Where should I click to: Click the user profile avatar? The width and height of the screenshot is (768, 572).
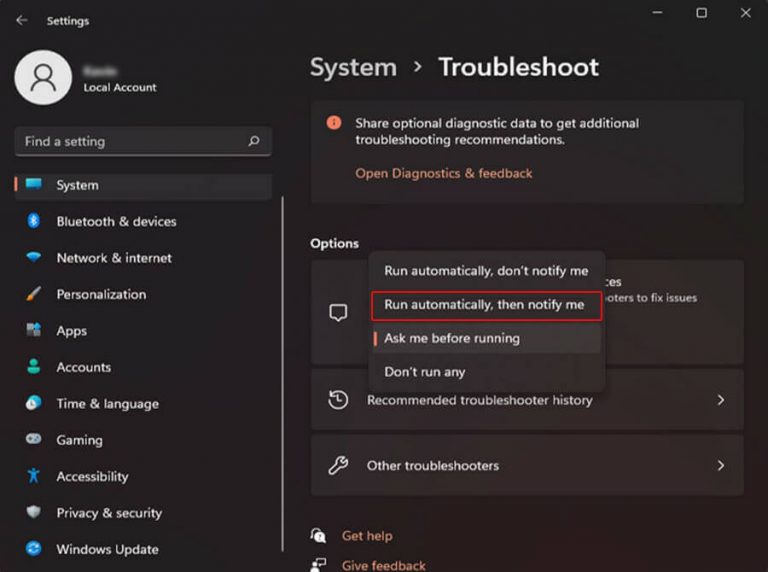(x=43, y=77)
